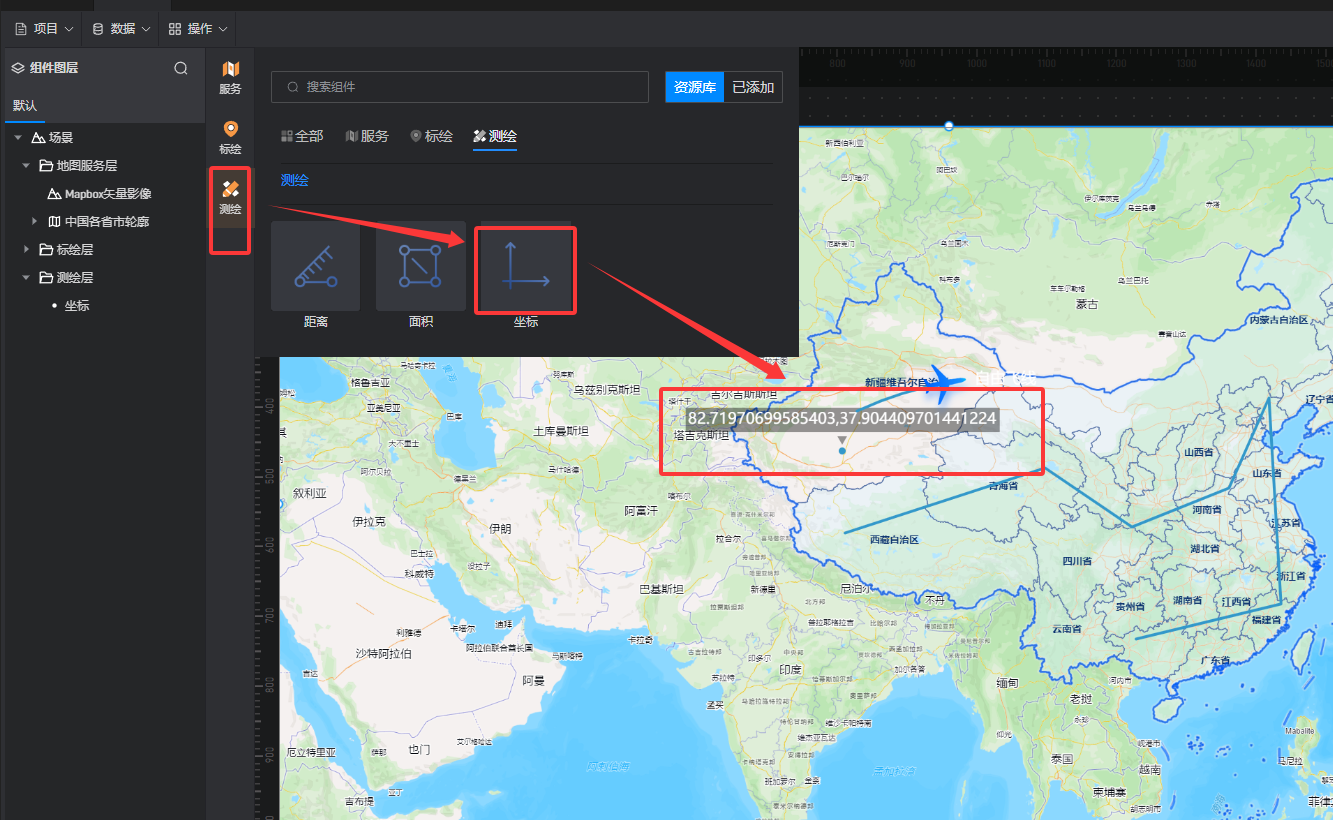Open the 标绘 sidebar category
Image resolution: width=1333 pixels, height=820 pixels.
tap(230, 137)
